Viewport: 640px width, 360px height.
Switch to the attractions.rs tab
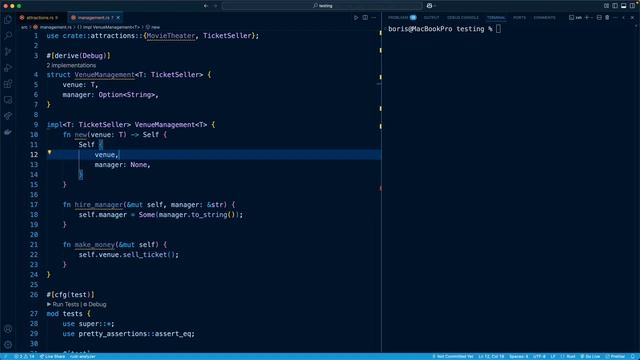click(x=40, y=18)
